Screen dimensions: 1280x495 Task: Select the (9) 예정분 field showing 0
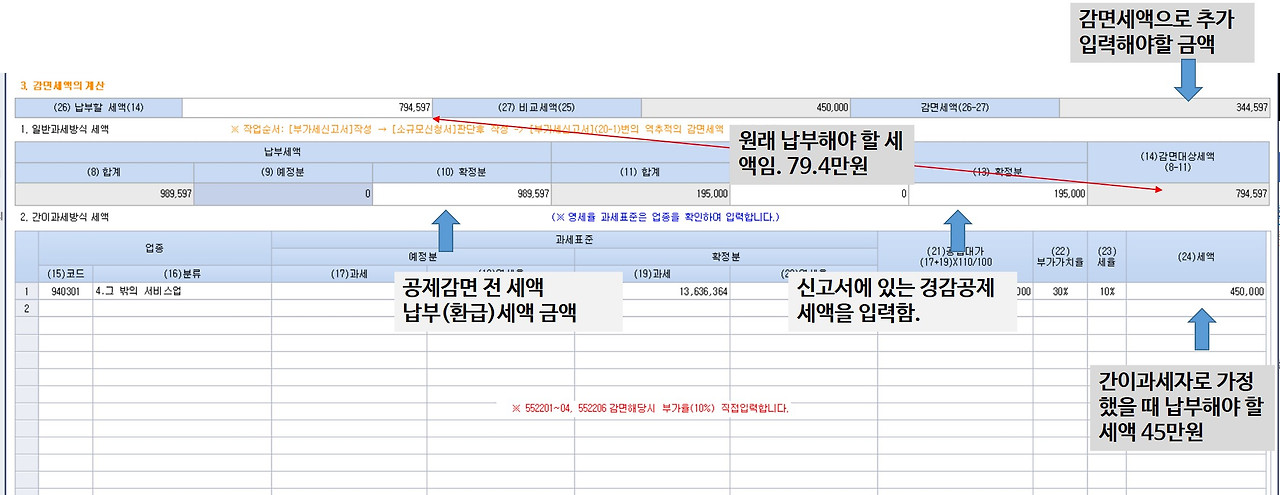283,194
